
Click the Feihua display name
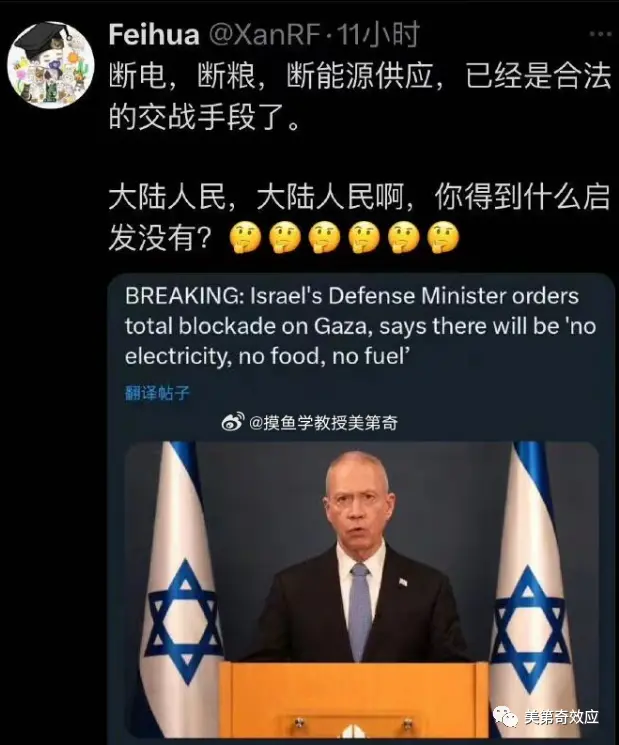pos(154,35)
